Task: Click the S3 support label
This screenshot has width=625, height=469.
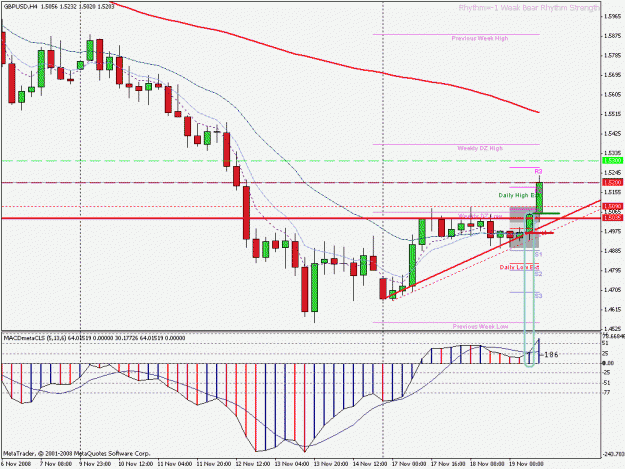Action: tap(538, 296)
